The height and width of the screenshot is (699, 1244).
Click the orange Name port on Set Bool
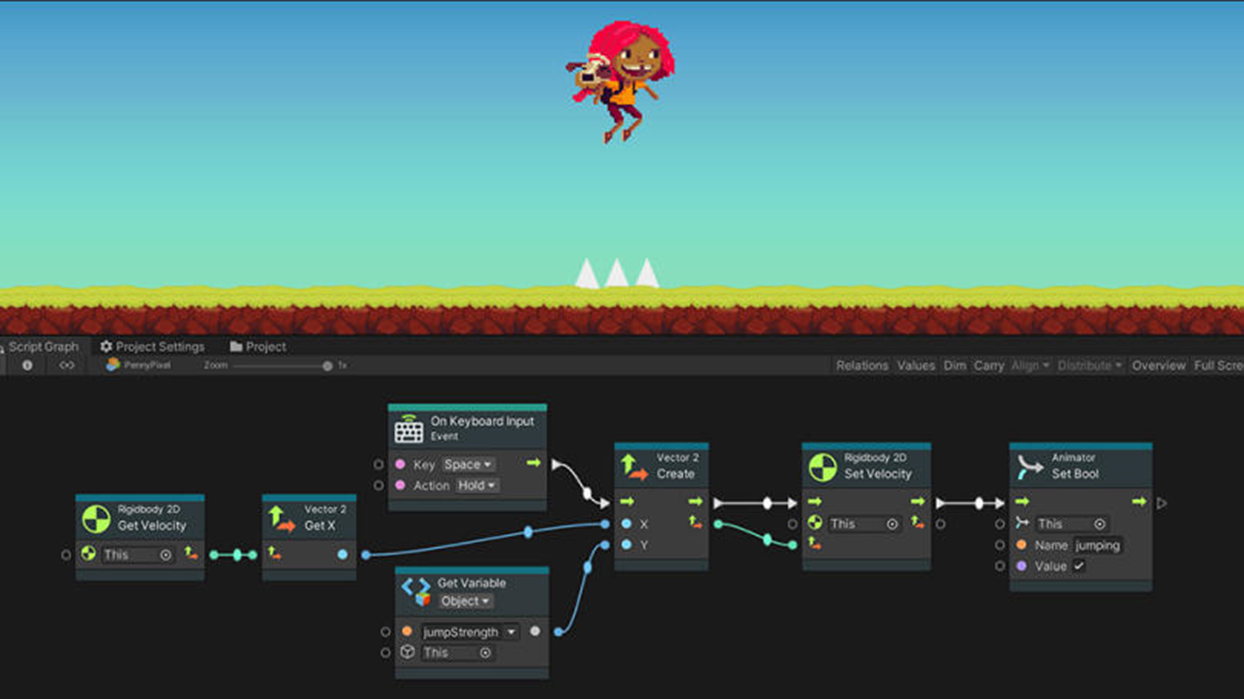(1021, 545)
